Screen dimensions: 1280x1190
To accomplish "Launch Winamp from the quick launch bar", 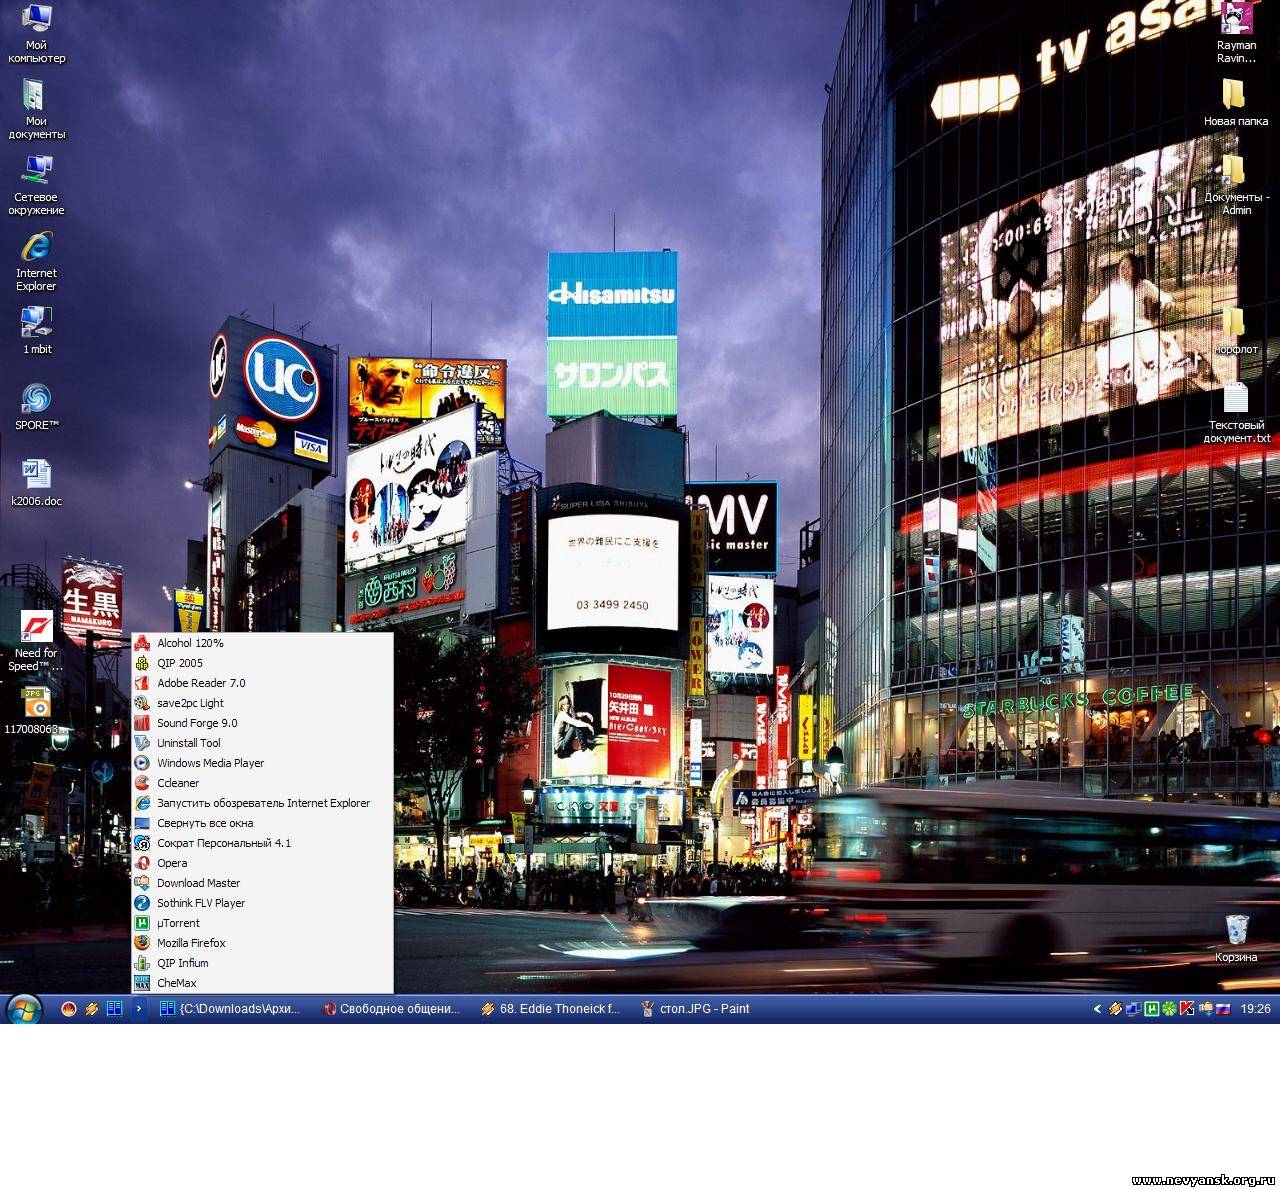I will [x=92, y=1009].
